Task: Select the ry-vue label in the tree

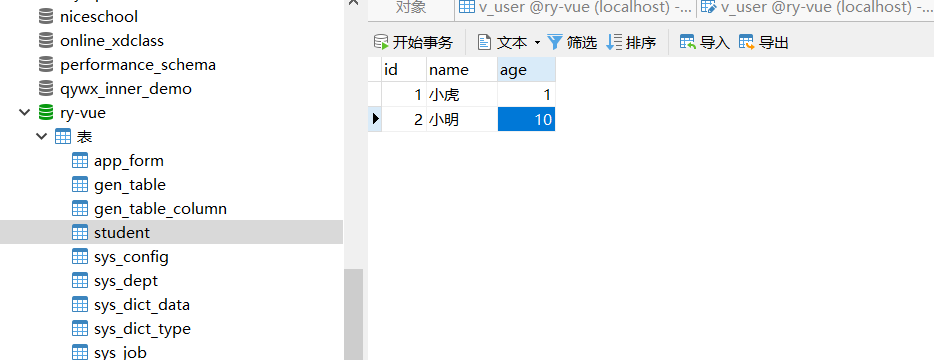Action: pyautogui.click(x=83, y=113)
